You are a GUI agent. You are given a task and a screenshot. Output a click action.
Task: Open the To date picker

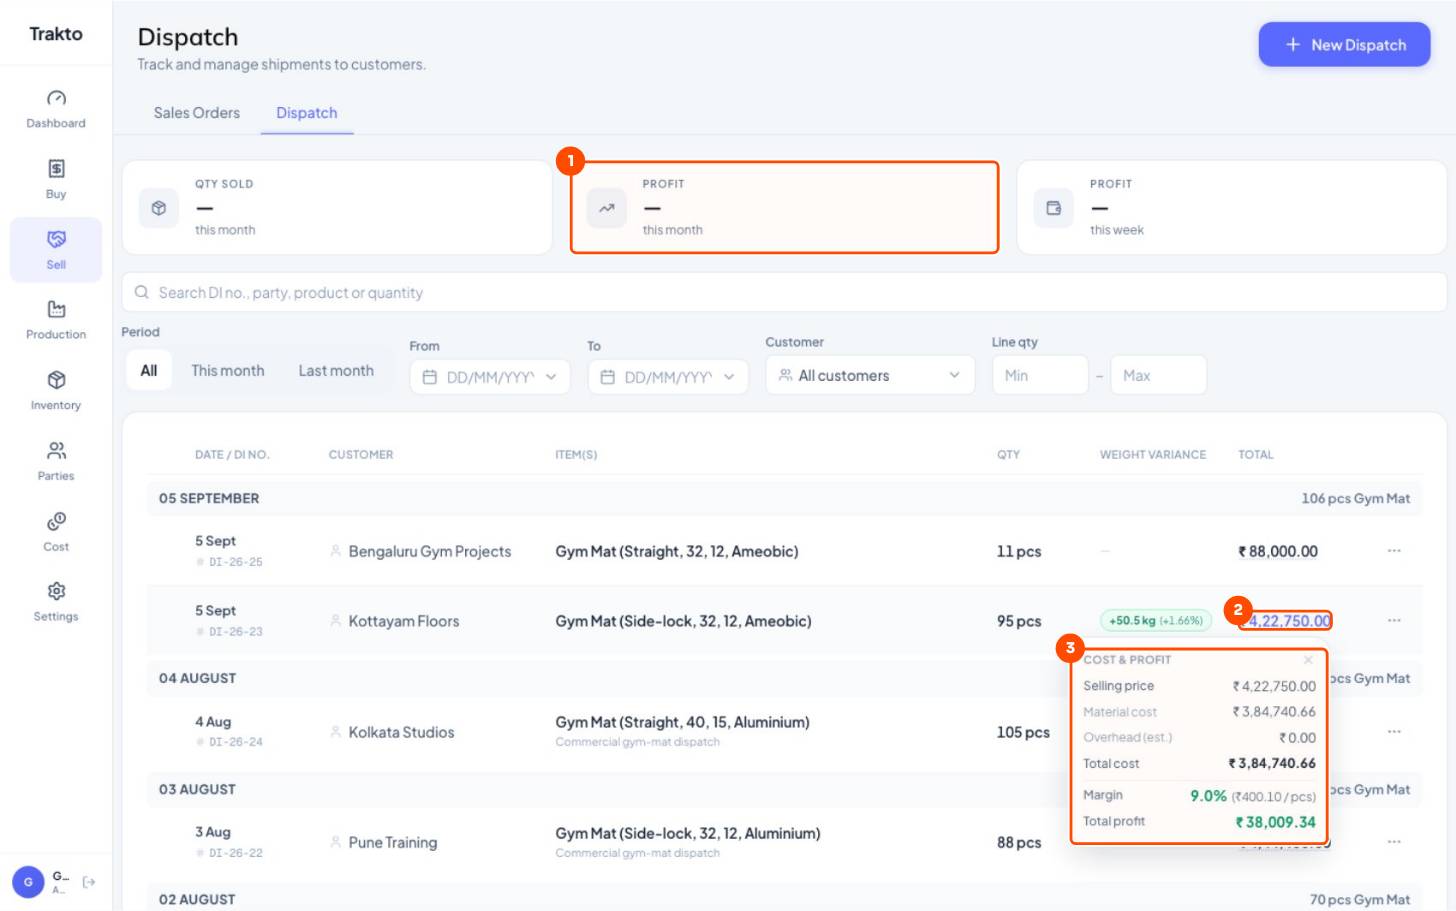[x=668, y=377]
